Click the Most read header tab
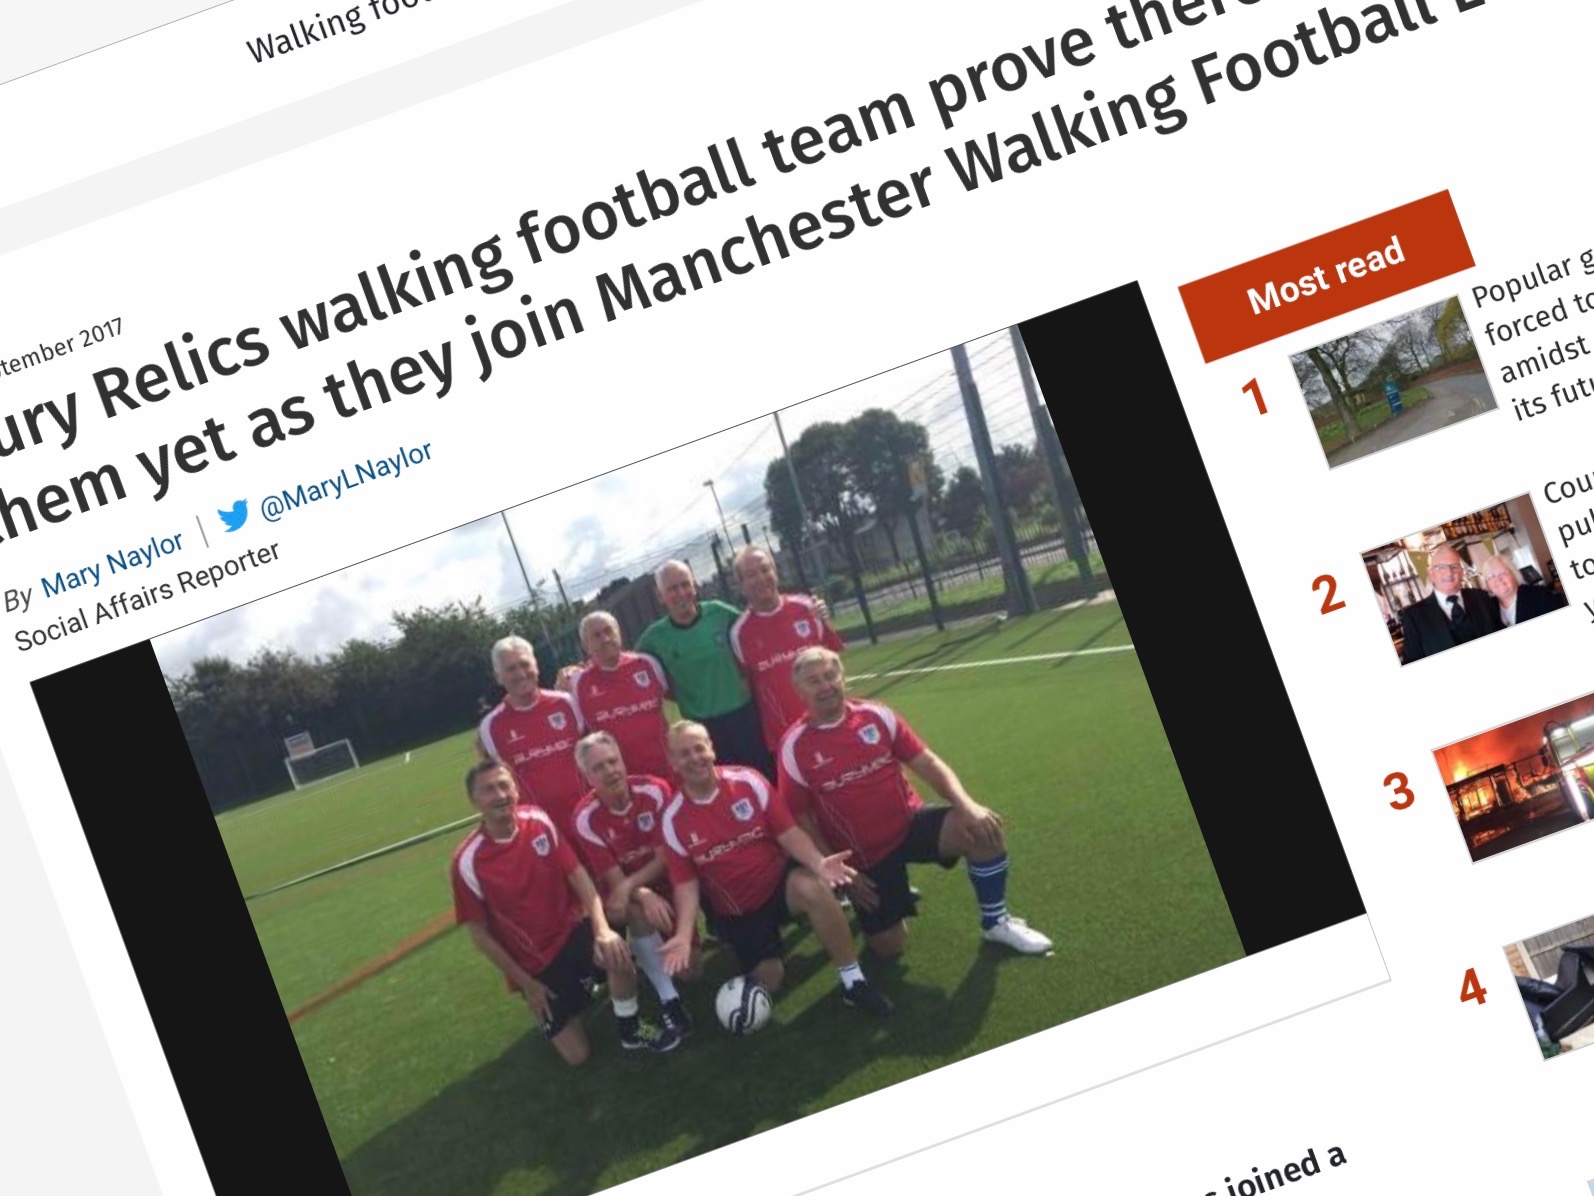This screenshot has width=1594, height=1196. (1326, 275)
